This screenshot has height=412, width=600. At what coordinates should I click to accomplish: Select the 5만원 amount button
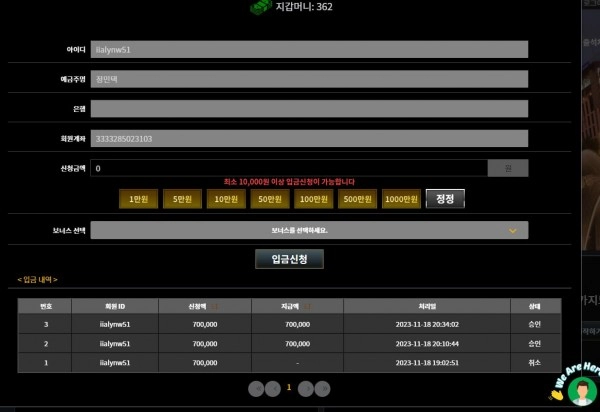[x=182, y=199]
